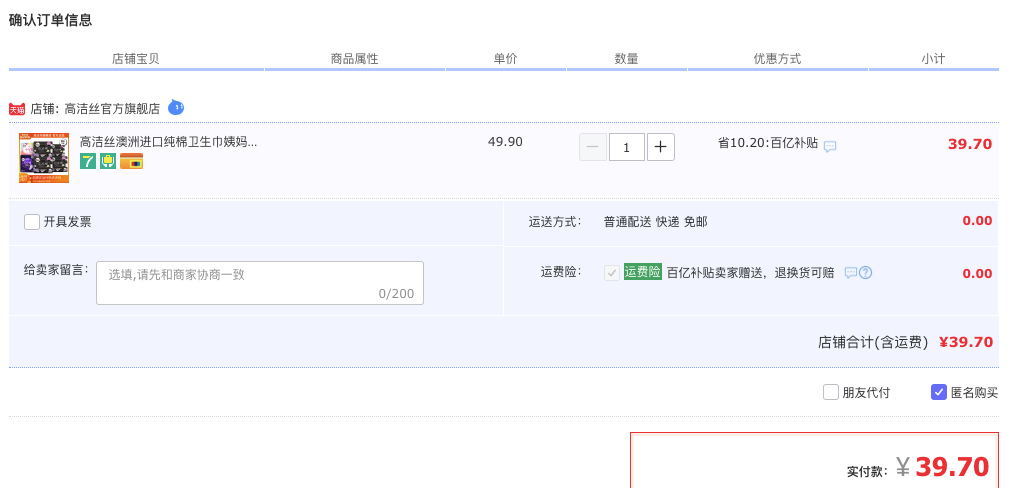Click the green 7-day return service icon
Screen dimensions: 1009x488
point(88,161)
